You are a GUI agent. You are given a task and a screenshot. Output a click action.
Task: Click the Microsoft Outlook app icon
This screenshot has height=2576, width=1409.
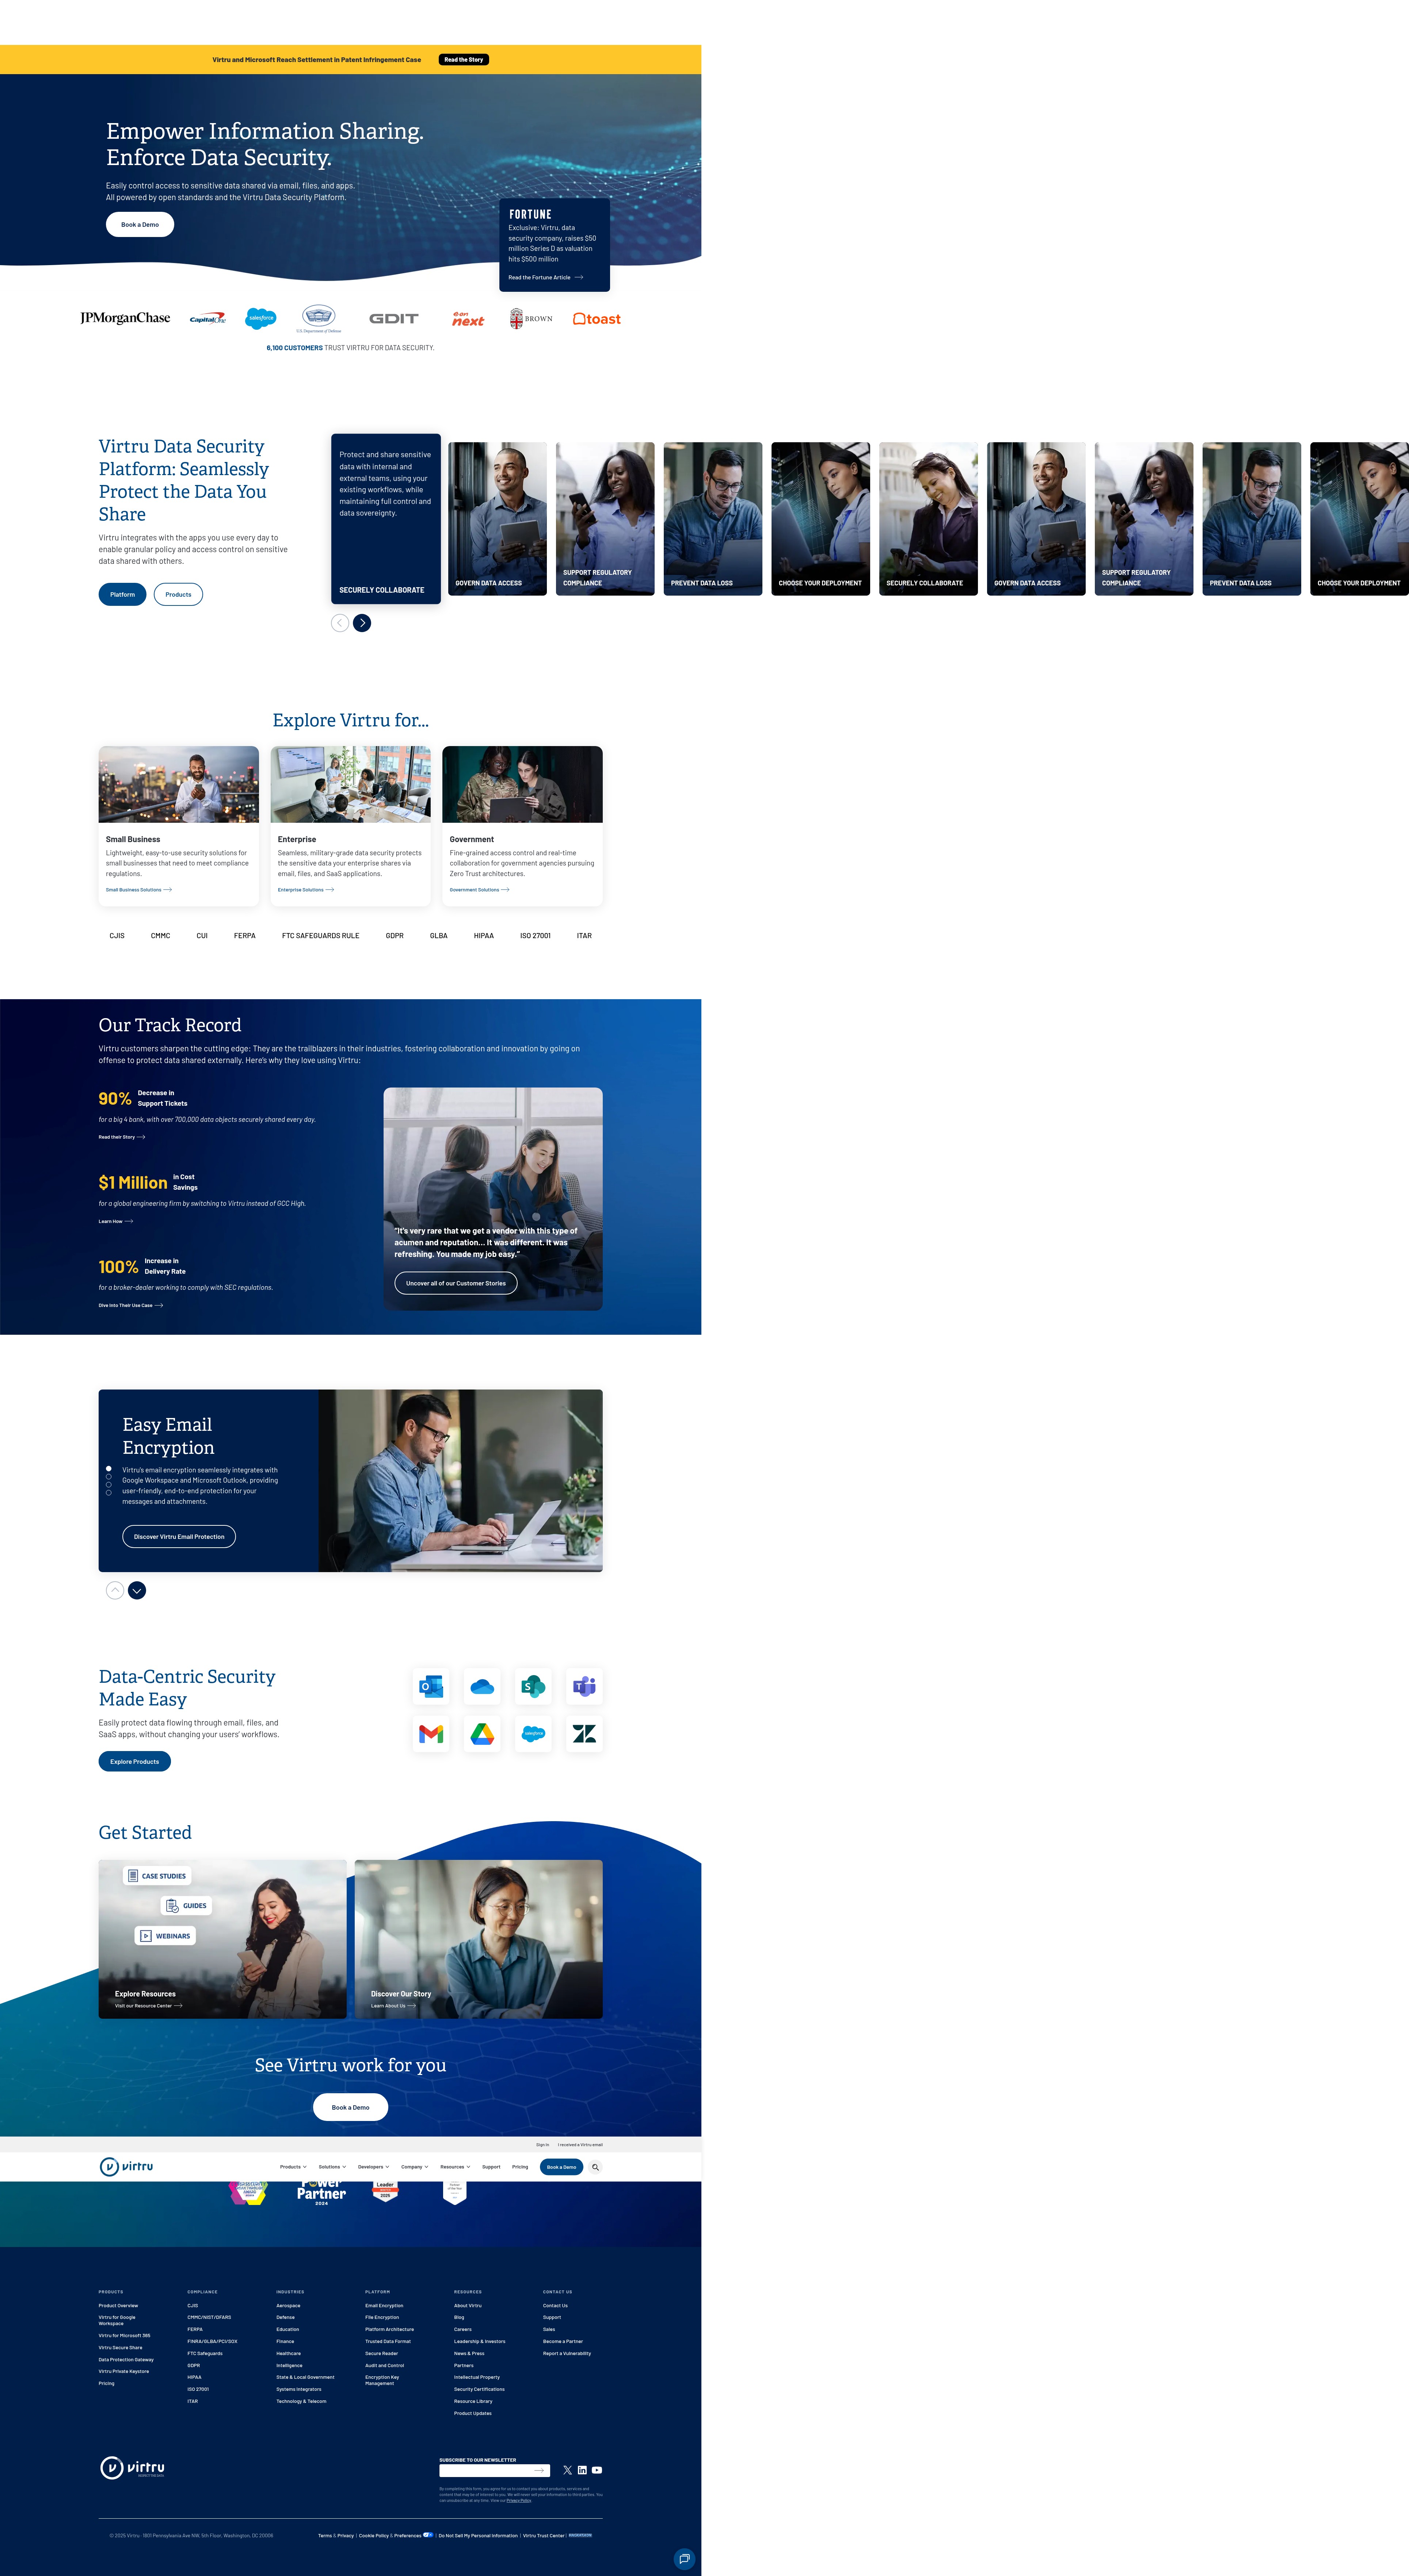[x=431, y=1687]
